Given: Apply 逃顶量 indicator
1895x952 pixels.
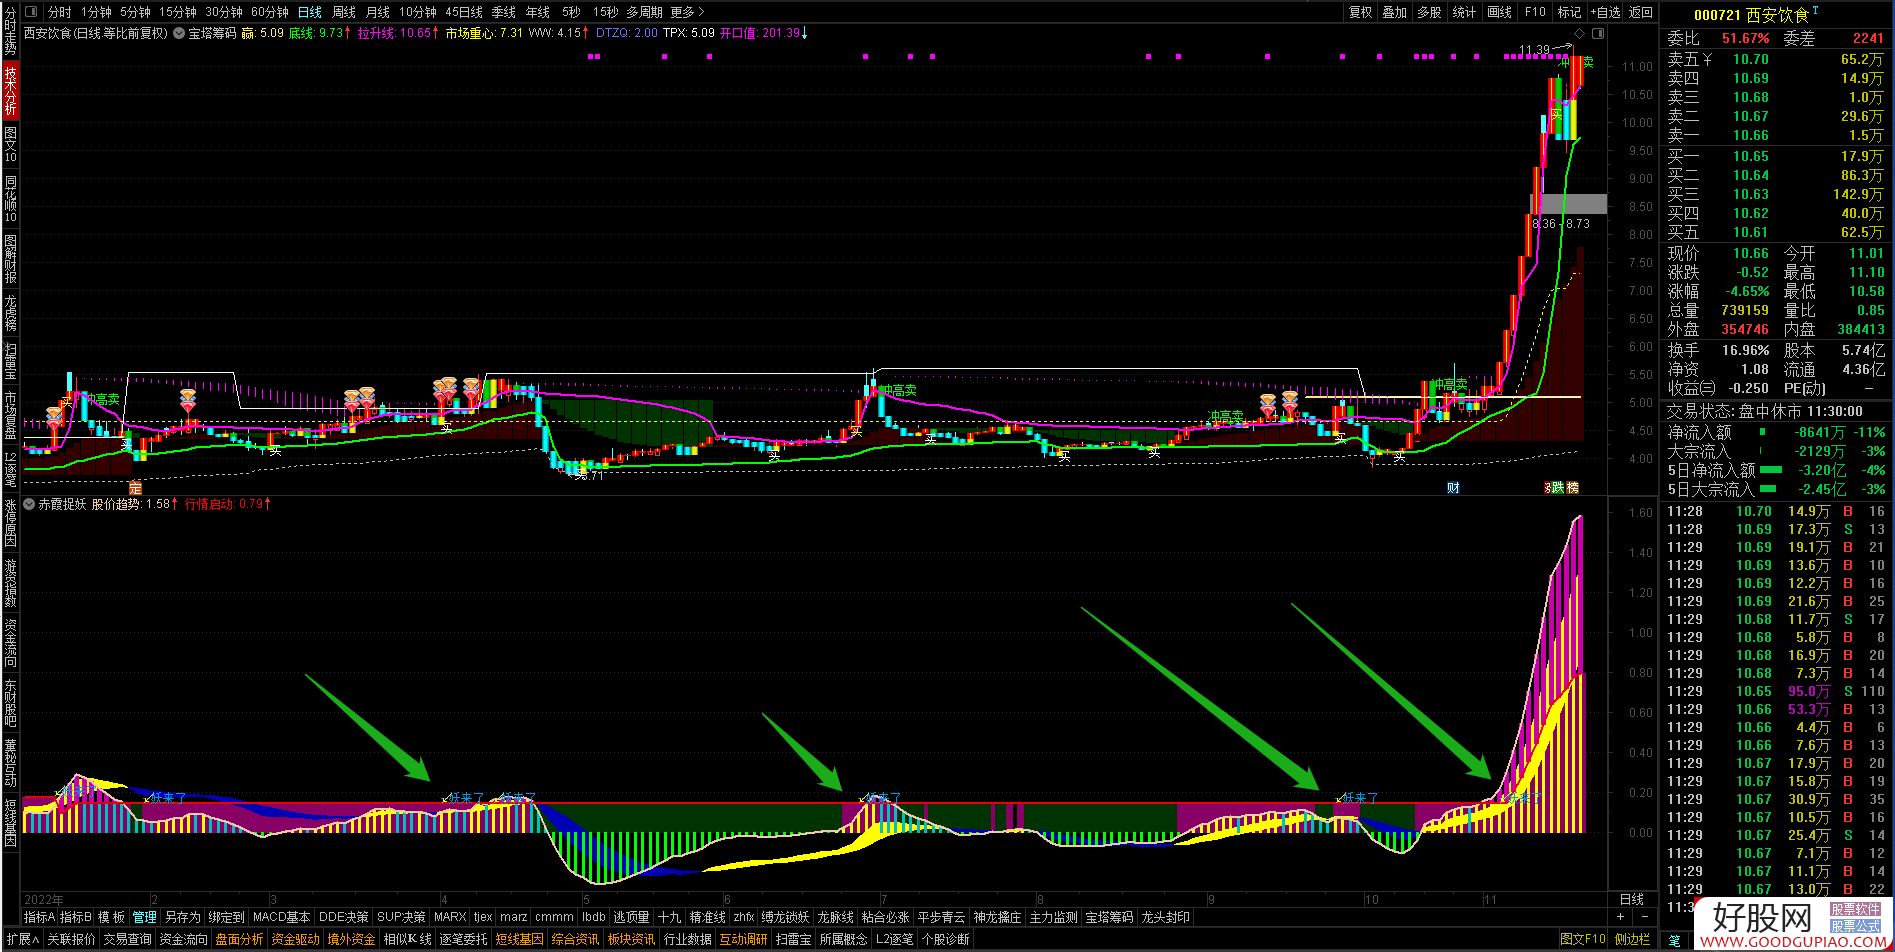Looking at the screenshot, I should (631, 917).
